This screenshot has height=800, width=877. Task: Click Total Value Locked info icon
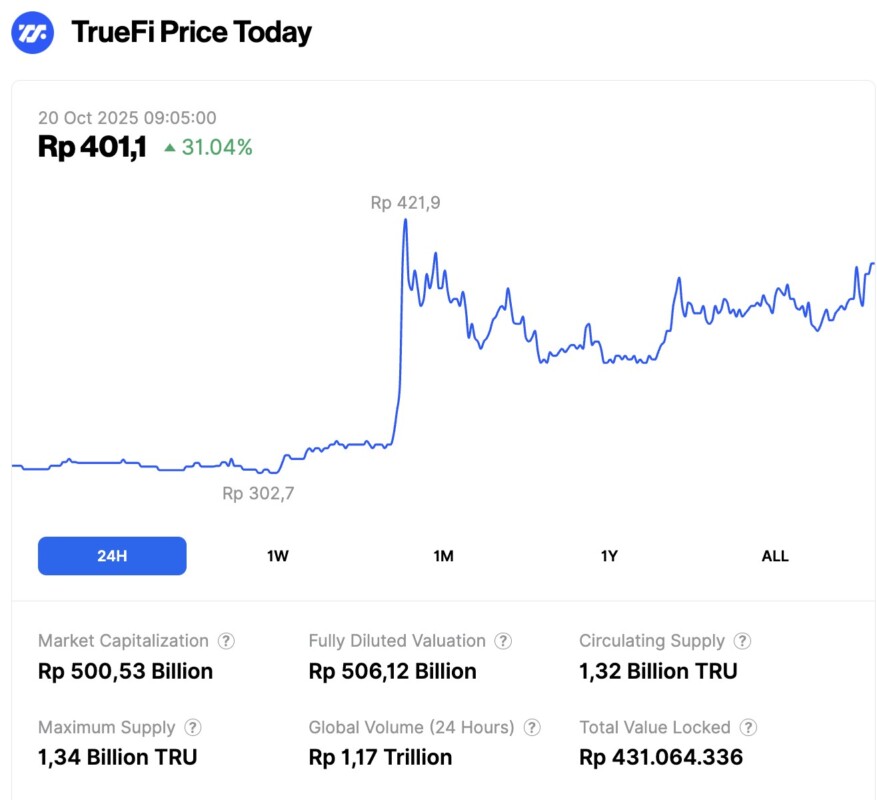pos(749,728)
